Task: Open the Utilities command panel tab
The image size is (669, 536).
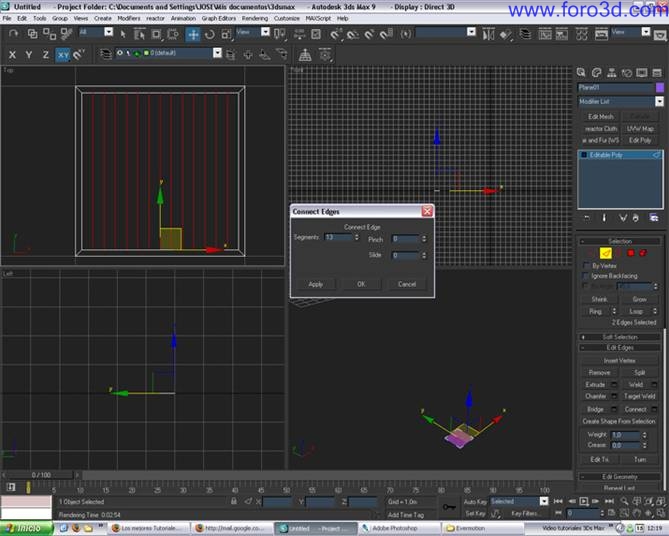Action: click(x=657, y=73)
